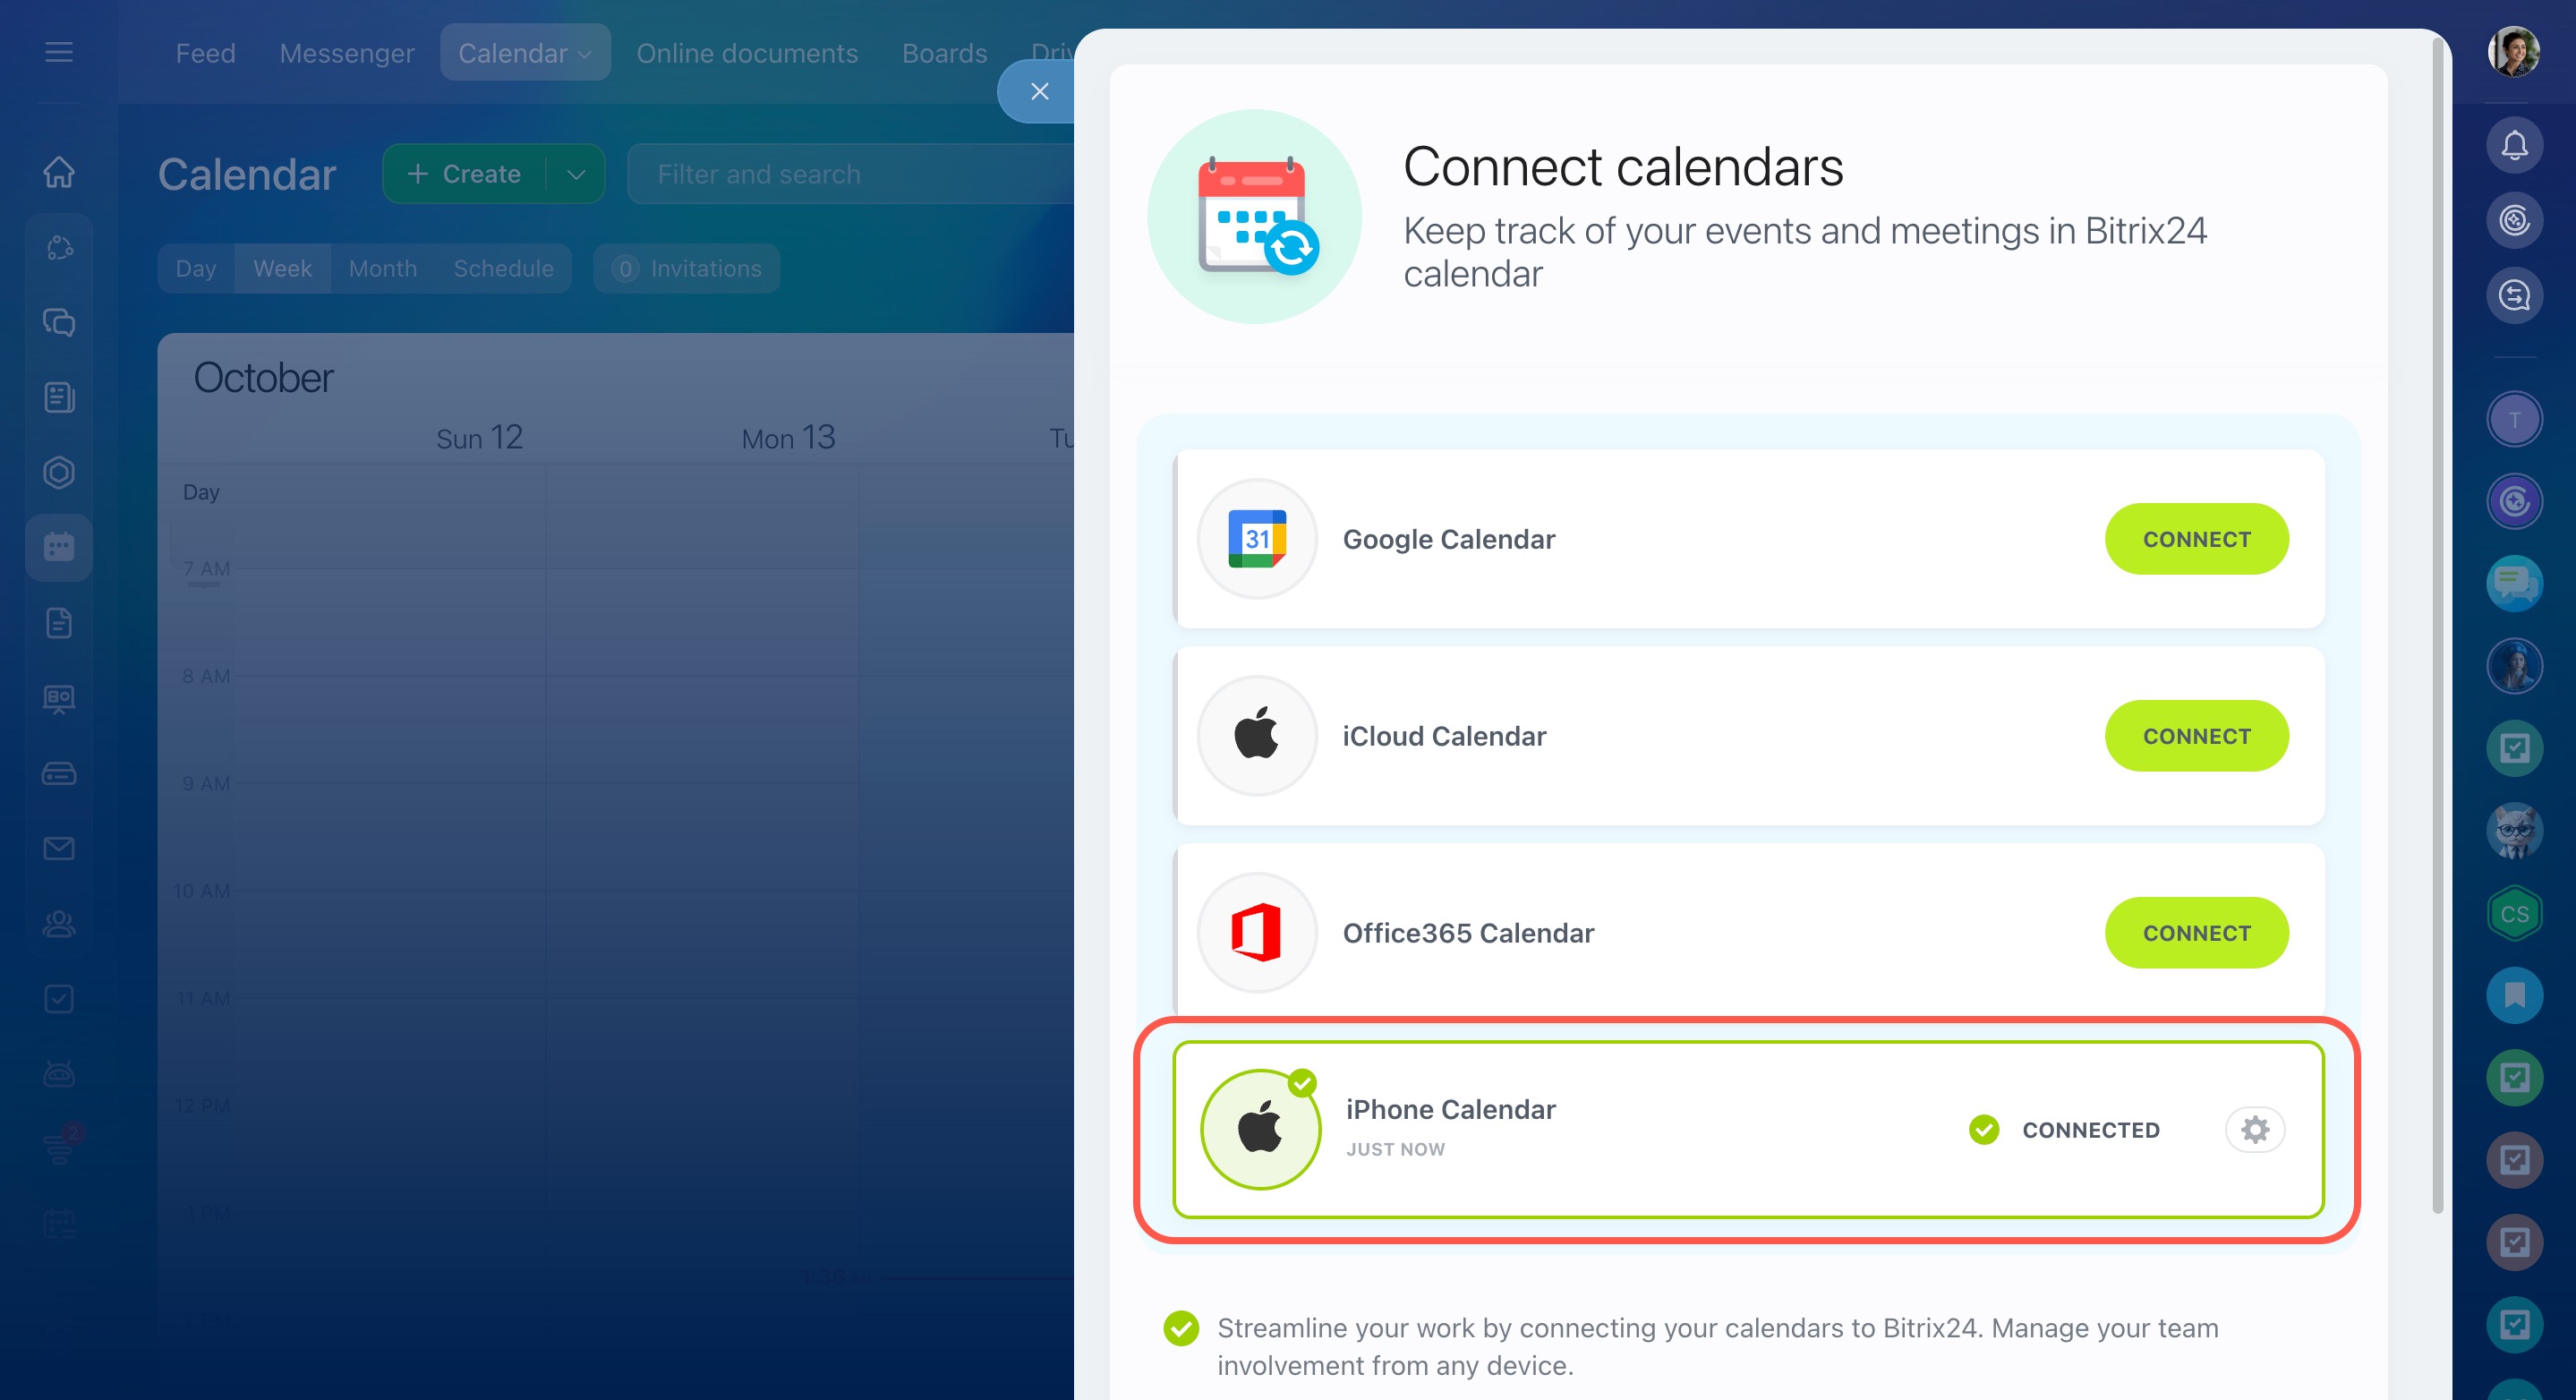Screen dimensions: 2576x1400
Task: Open the home icon in sidebar
Action: pos(59,172)
